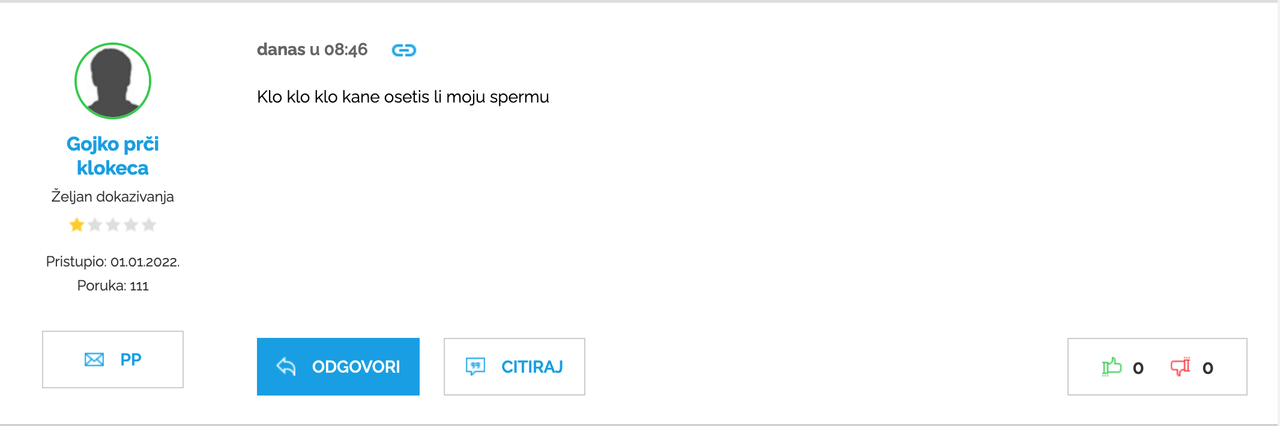Open the poster's blue username profile link

(113, 156)
